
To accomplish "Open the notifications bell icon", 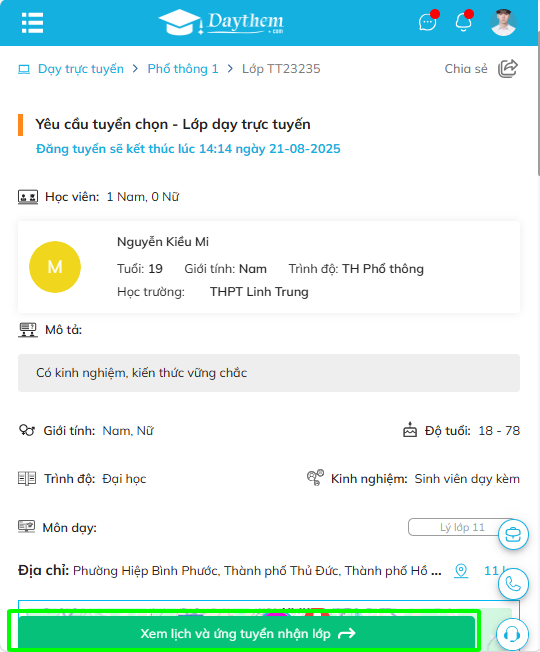I will tap(464, 21).
